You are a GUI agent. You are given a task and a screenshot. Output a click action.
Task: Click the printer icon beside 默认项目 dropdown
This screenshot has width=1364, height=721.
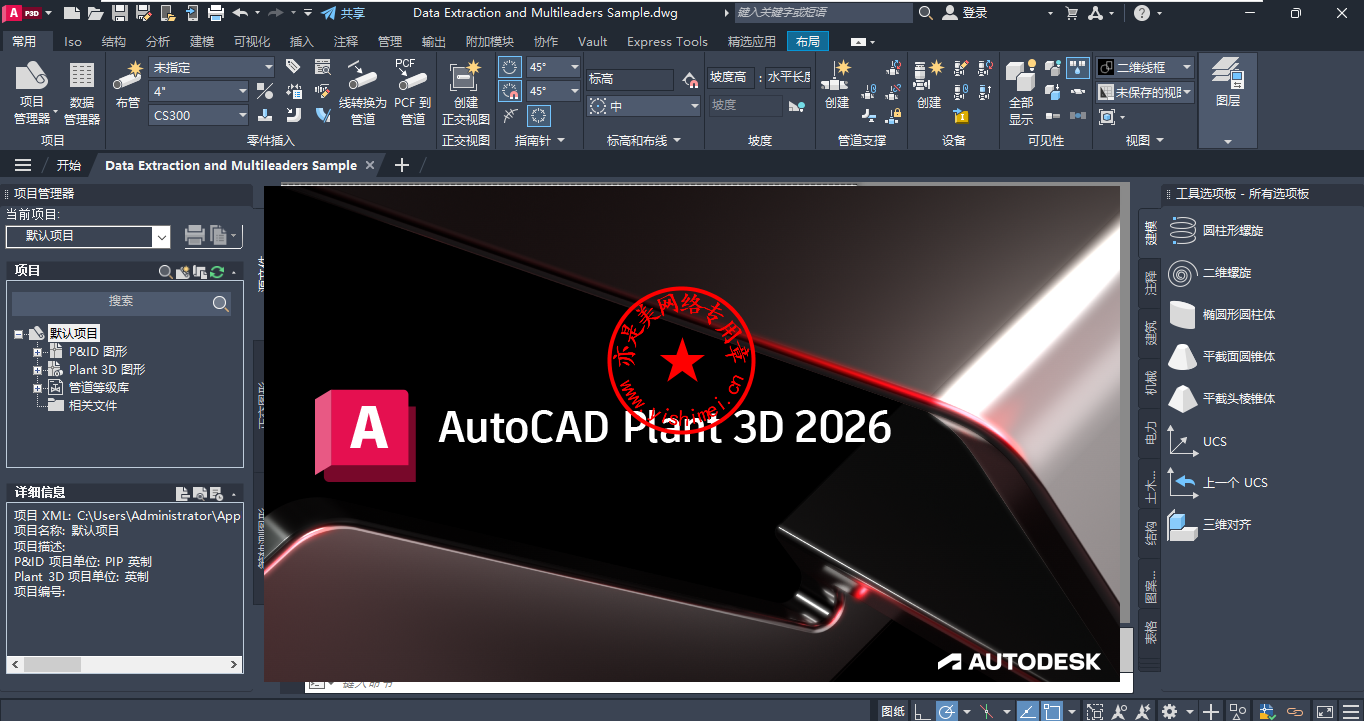tap(195, 236)
